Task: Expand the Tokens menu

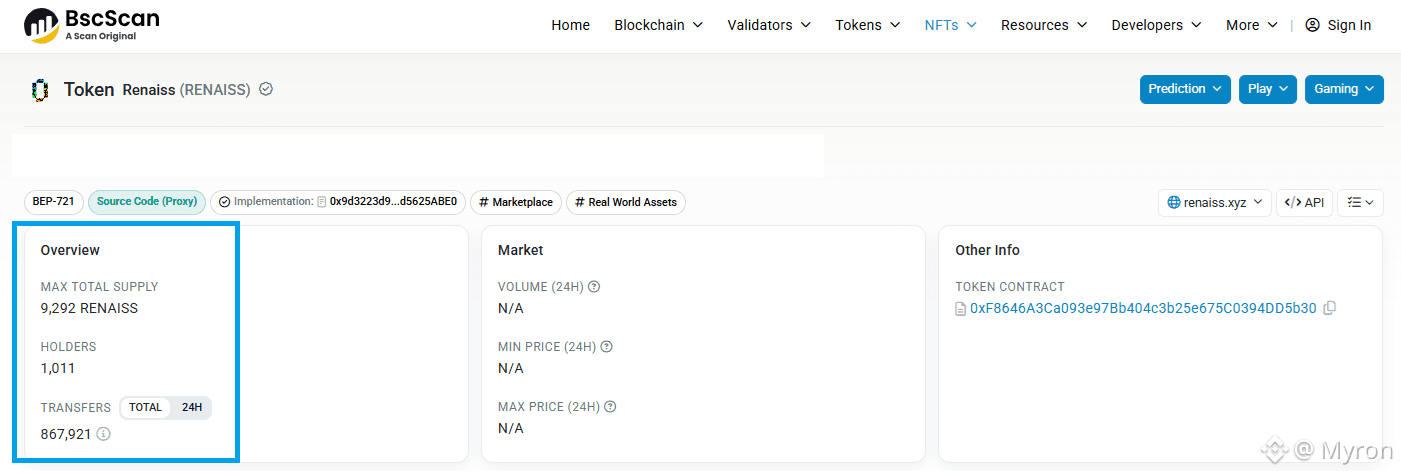Action: click(x=868, y=25)
